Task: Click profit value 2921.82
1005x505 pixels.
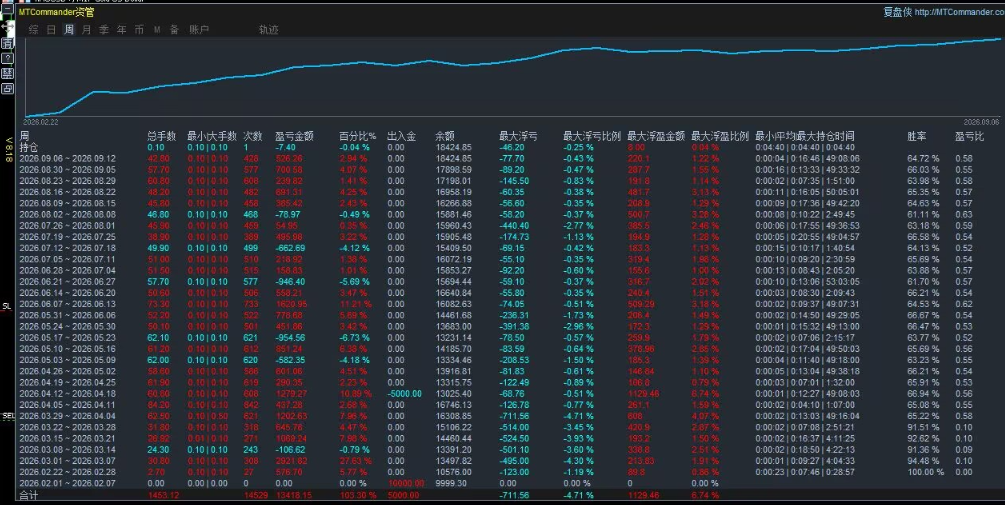Action: pyautogui.click(x=291, y=461)
